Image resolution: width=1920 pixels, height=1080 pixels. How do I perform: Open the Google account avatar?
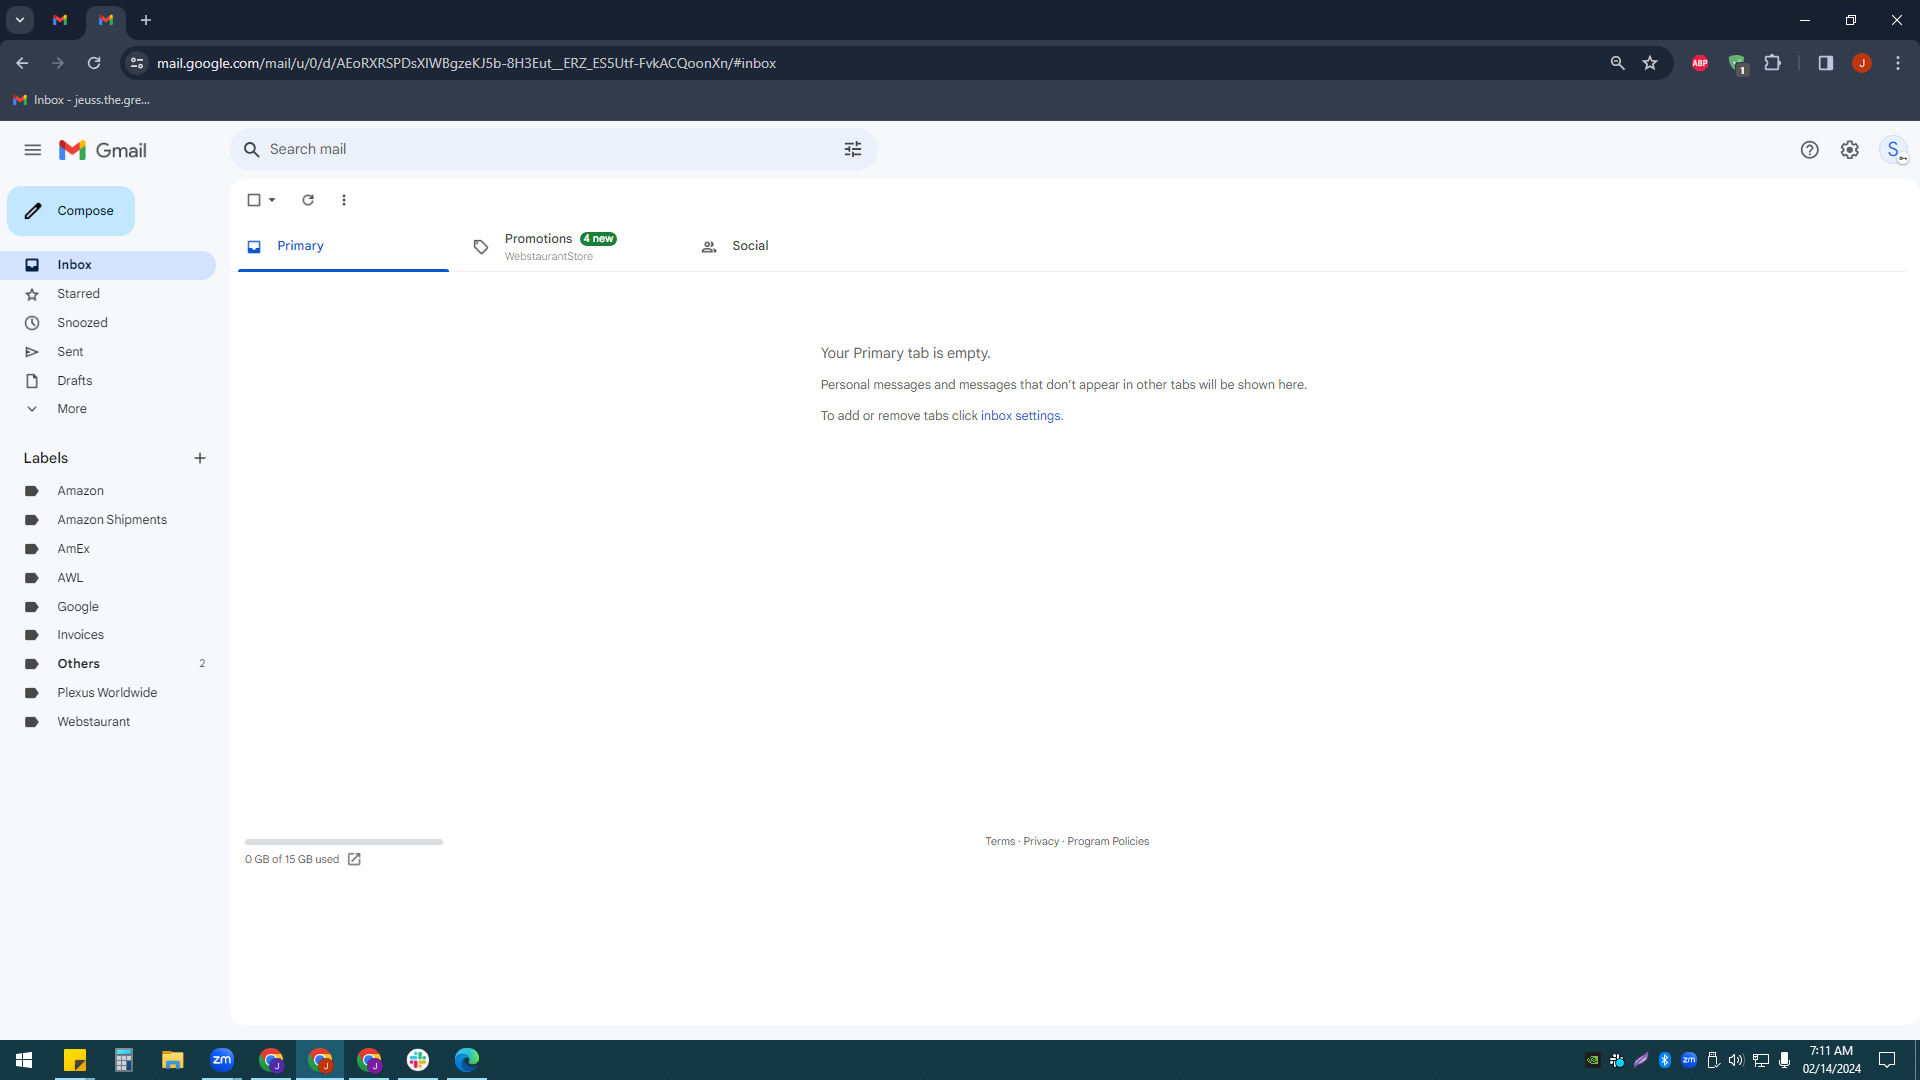1893,150
